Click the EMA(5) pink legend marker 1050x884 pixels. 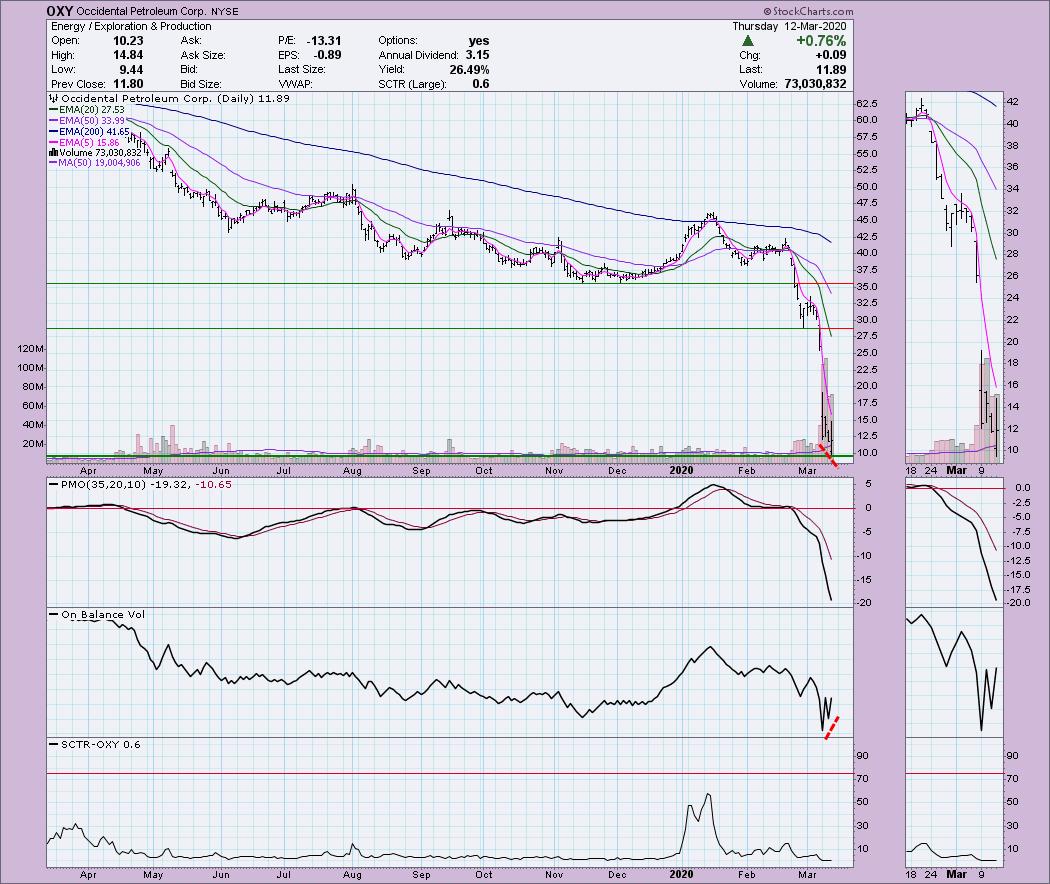click(54, 142)
